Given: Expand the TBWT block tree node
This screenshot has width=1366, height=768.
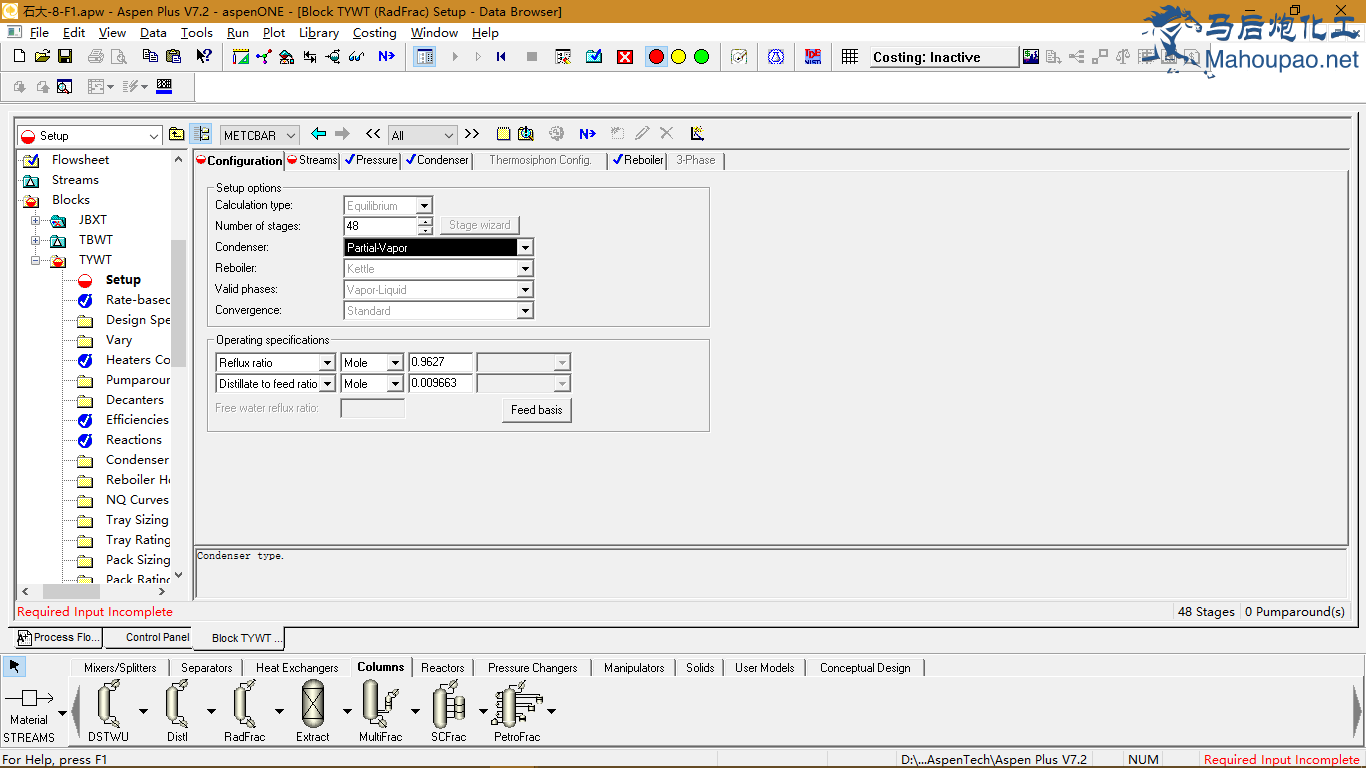Looking at the screenshot, I should (36, 240).
